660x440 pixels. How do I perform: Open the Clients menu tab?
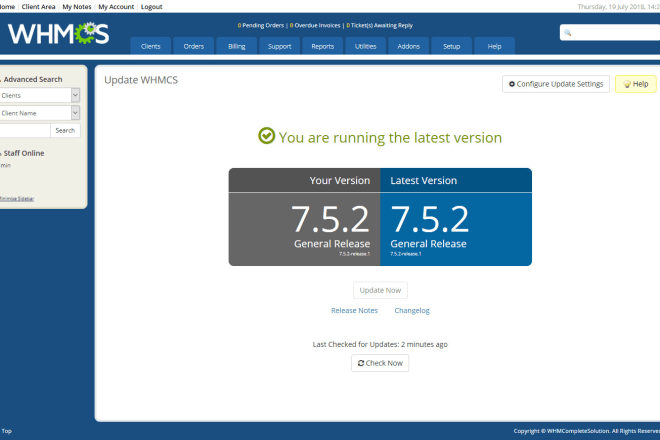click(151, 46)
